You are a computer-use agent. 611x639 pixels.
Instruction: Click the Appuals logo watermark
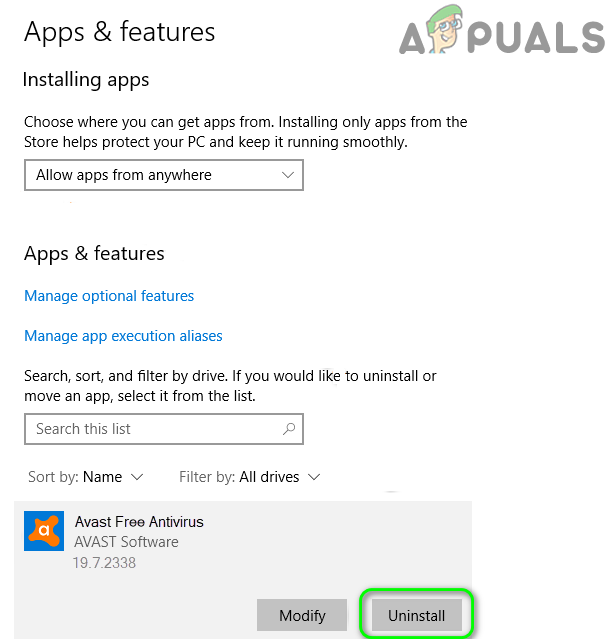pos(501,31)
